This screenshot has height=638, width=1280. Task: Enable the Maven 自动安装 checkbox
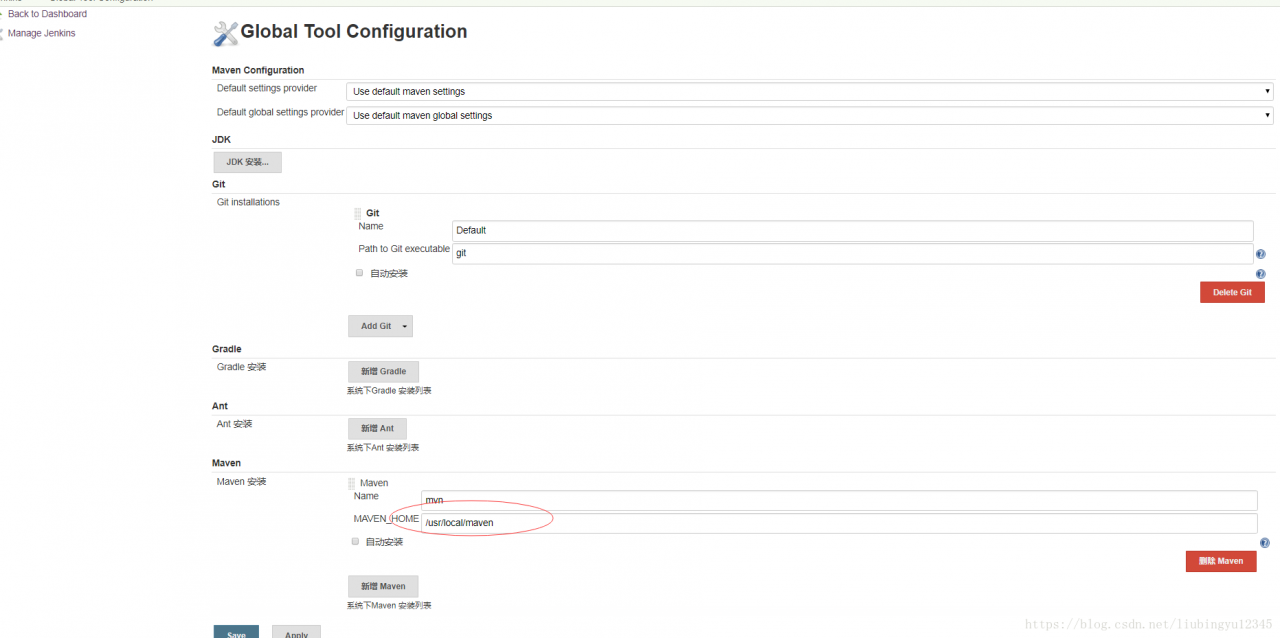pyautogui.click(x=355, y=541)
